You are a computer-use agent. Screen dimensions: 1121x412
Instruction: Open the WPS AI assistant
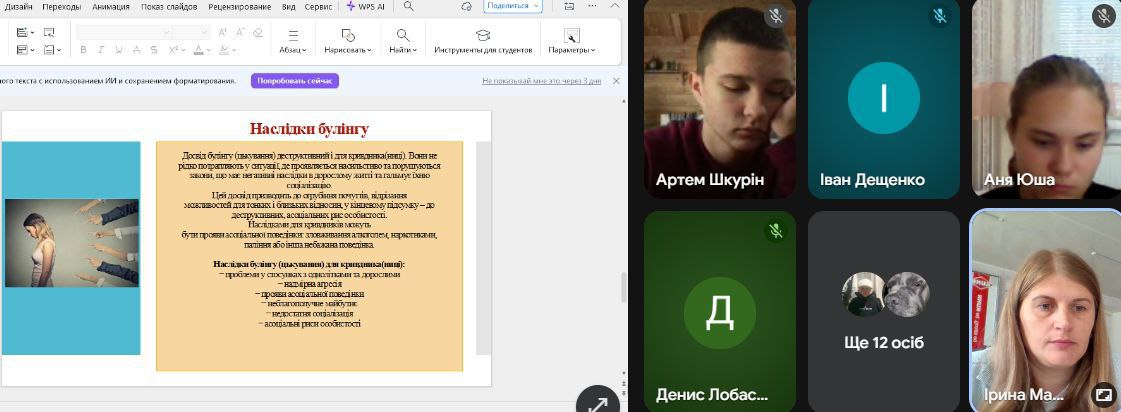(366, 6)
